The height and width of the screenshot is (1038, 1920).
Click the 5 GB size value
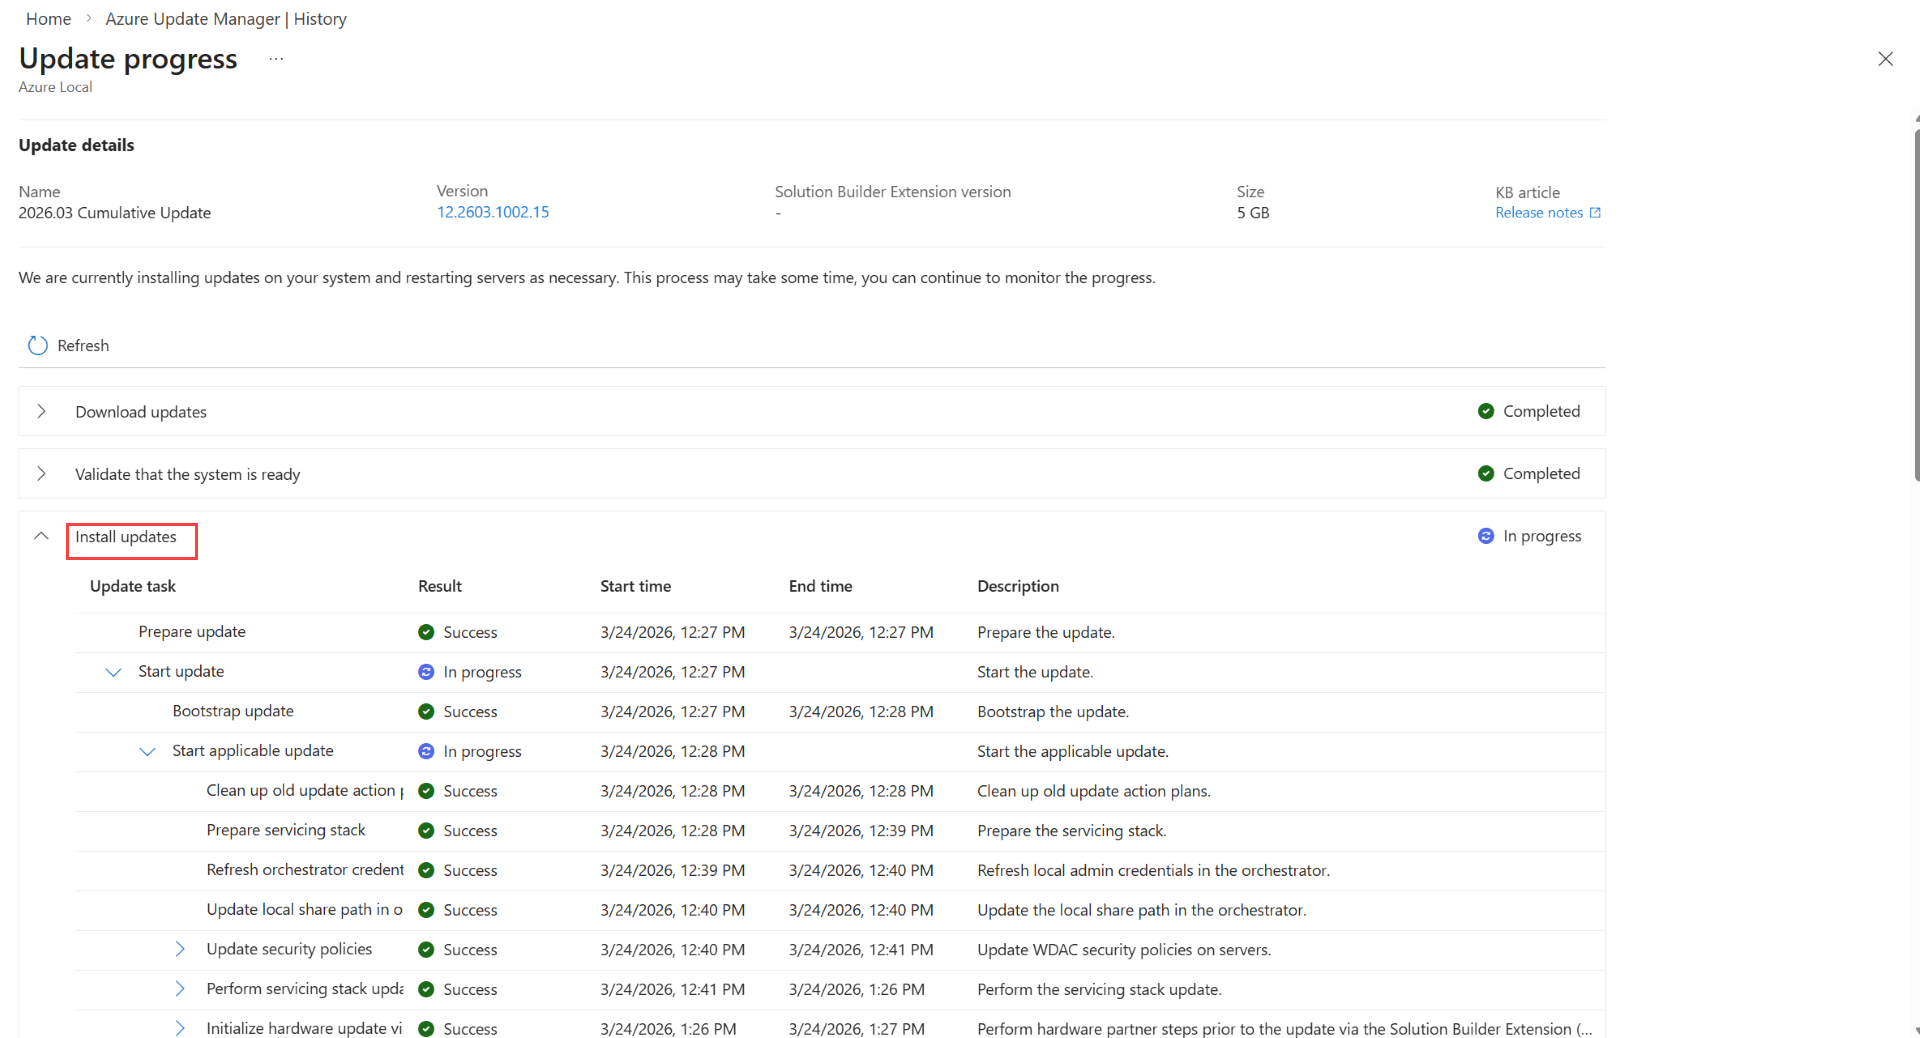(1253, 213)
